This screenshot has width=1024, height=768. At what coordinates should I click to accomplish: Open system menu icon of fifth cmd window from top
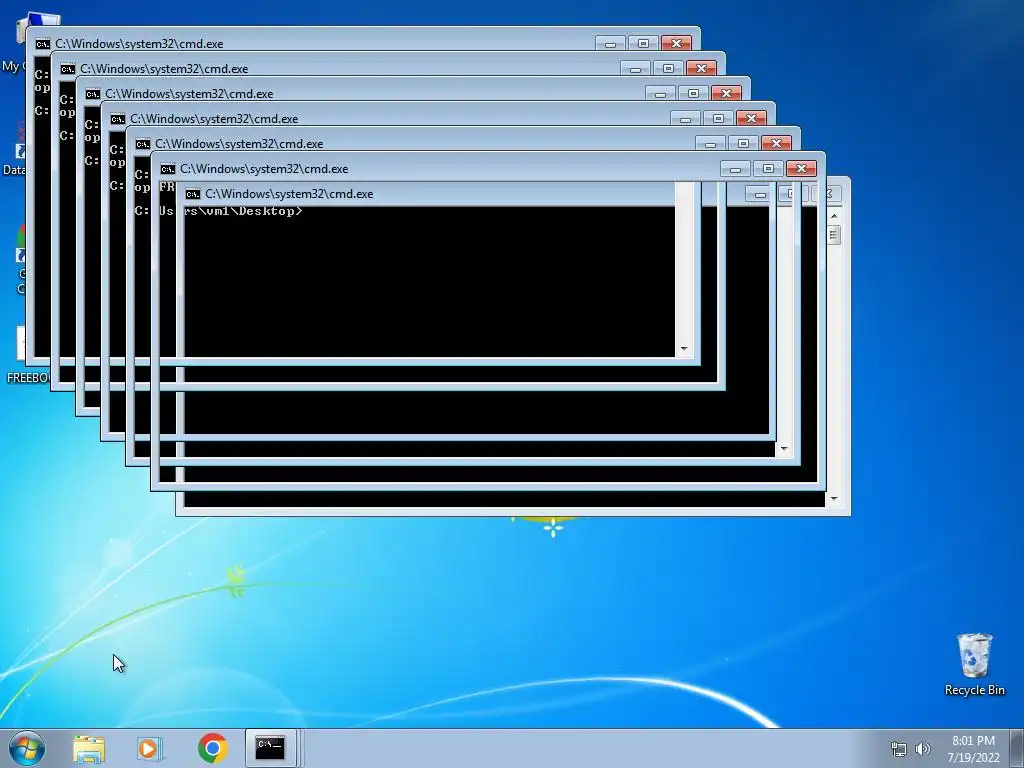tap(143, 144)
